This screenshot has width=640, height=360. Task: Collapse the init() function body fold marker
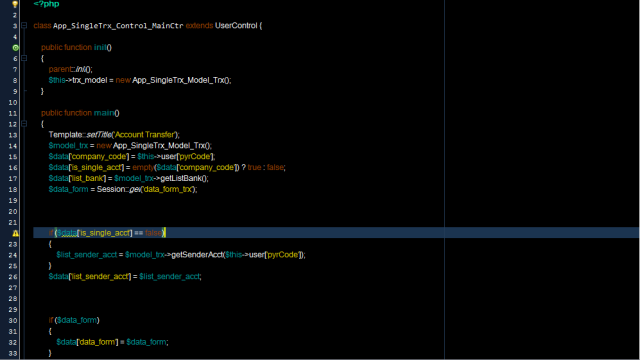click(24, 58)
